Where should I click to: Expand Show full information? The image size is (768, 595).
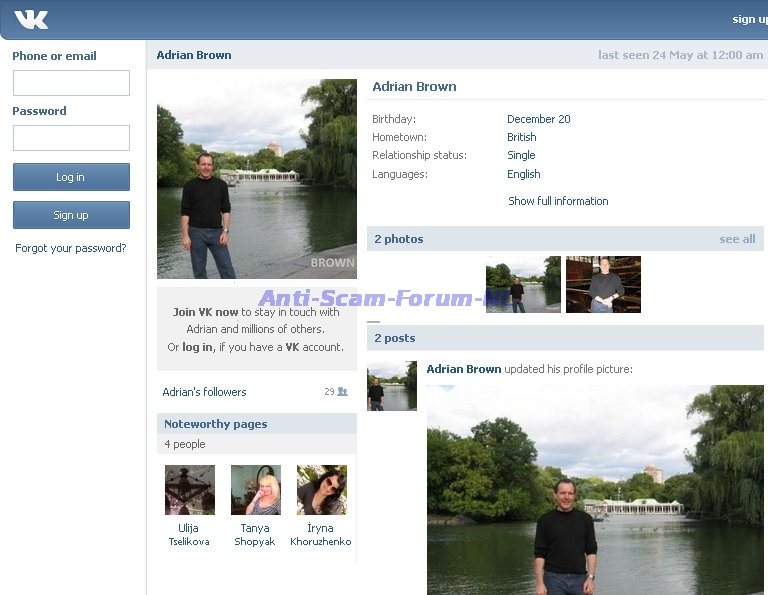[x=557, y=201]
